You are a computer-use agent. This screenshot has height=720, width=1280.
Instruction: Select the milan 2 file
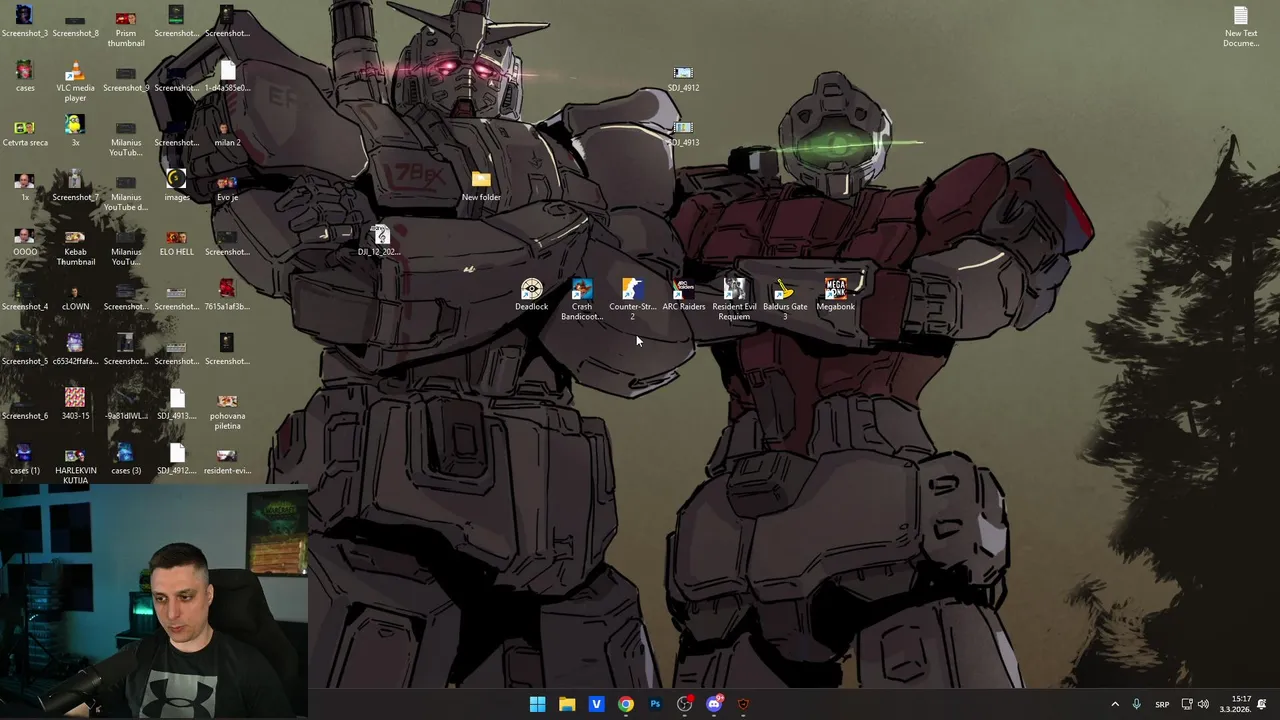coord(227,132)
